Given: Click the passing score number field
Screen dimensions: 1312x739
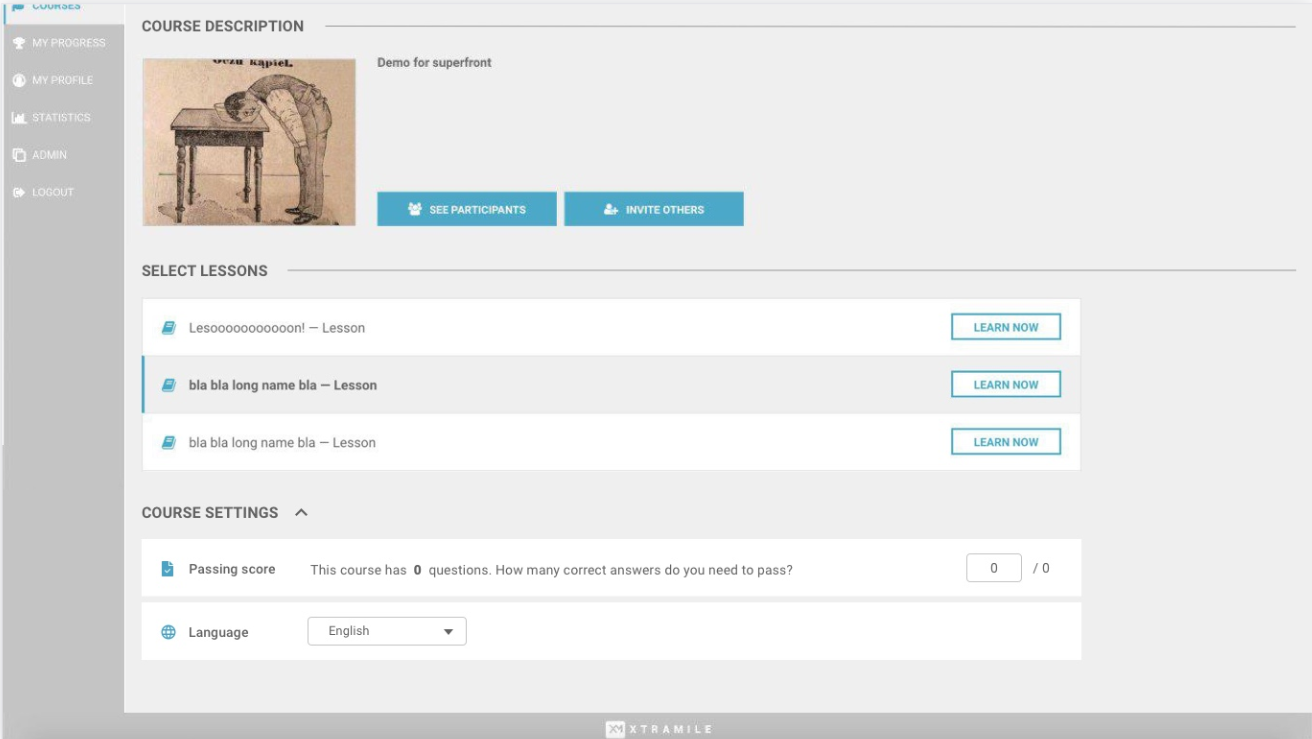Looking at the screenshot, I should [x=994, y=568].
